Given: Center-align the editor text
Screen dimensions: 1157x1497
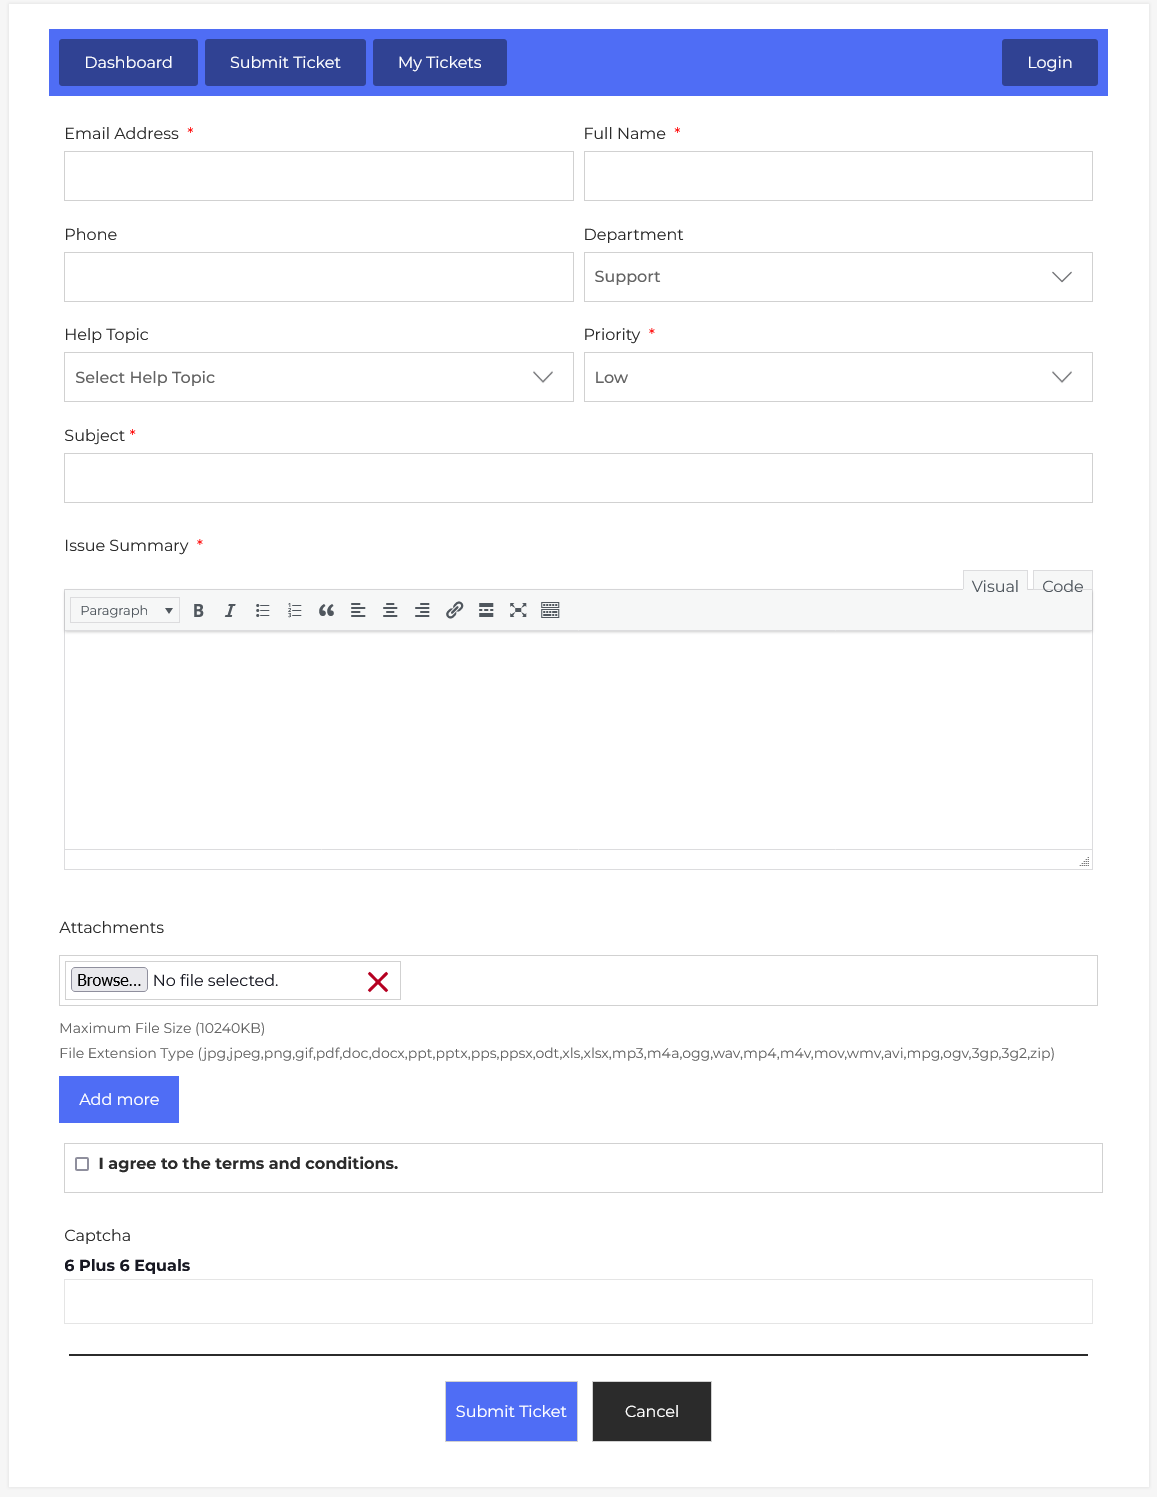Looking at the screenshot, I should pyautogui.click(x=390, y=610).
